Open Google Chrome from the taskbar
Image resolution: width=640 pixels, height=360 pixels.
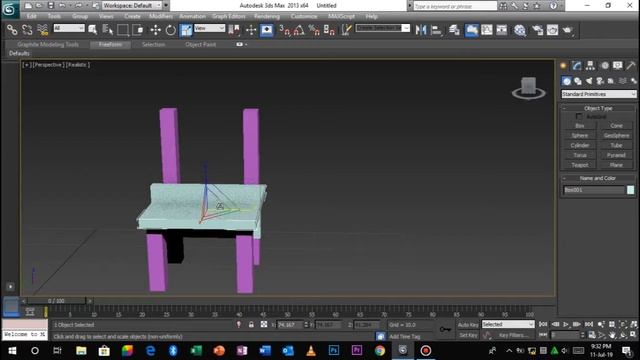(x=380, y=351)
